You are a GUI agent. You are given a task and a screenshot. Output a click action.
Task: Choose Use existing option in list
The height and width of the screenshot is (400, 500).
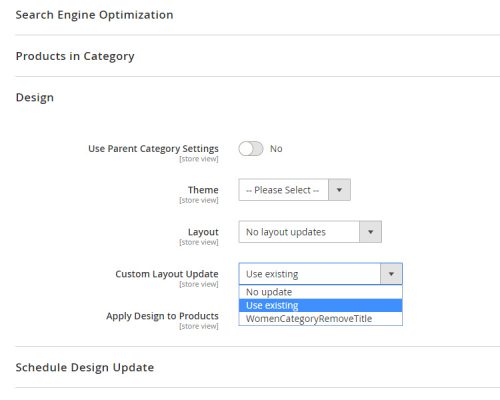tap(320, 305)
